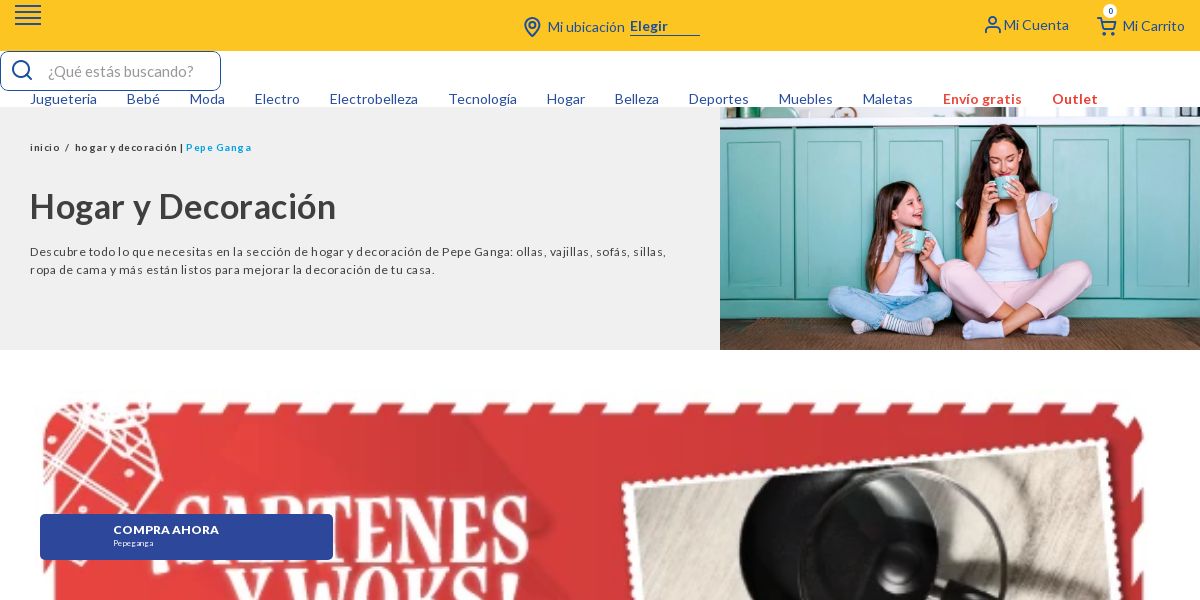Viewport: 1200px width, 600px height.
Task: Open the shopping cart icon
Action: (1107, 26)
